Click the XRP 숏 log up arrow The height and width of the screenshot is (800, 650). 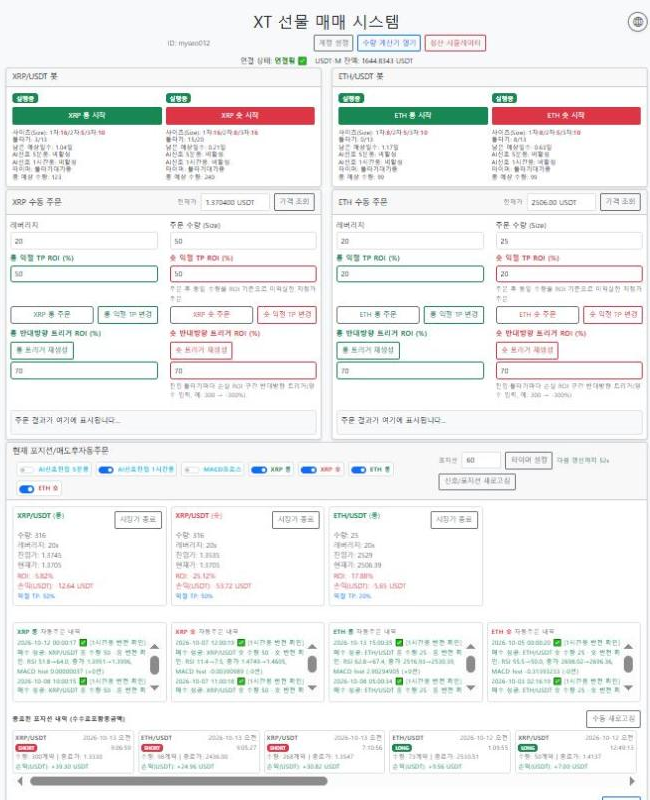coord(312,646)
